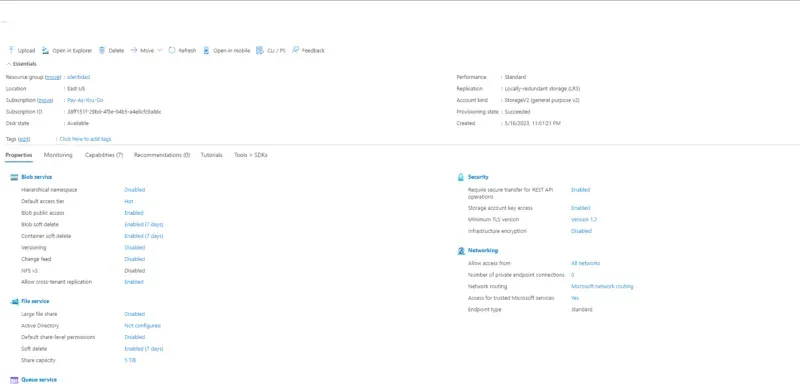Screen dimensions: 800x384
Task: Open the File service heading link
Action: pyautogui.click(x=35, y=301)
